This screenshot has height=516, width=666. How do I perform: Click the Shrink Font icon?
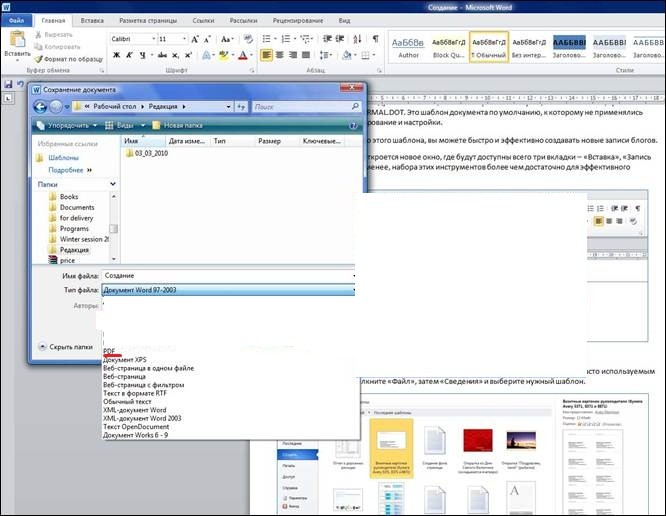click(x=207, y=39)
